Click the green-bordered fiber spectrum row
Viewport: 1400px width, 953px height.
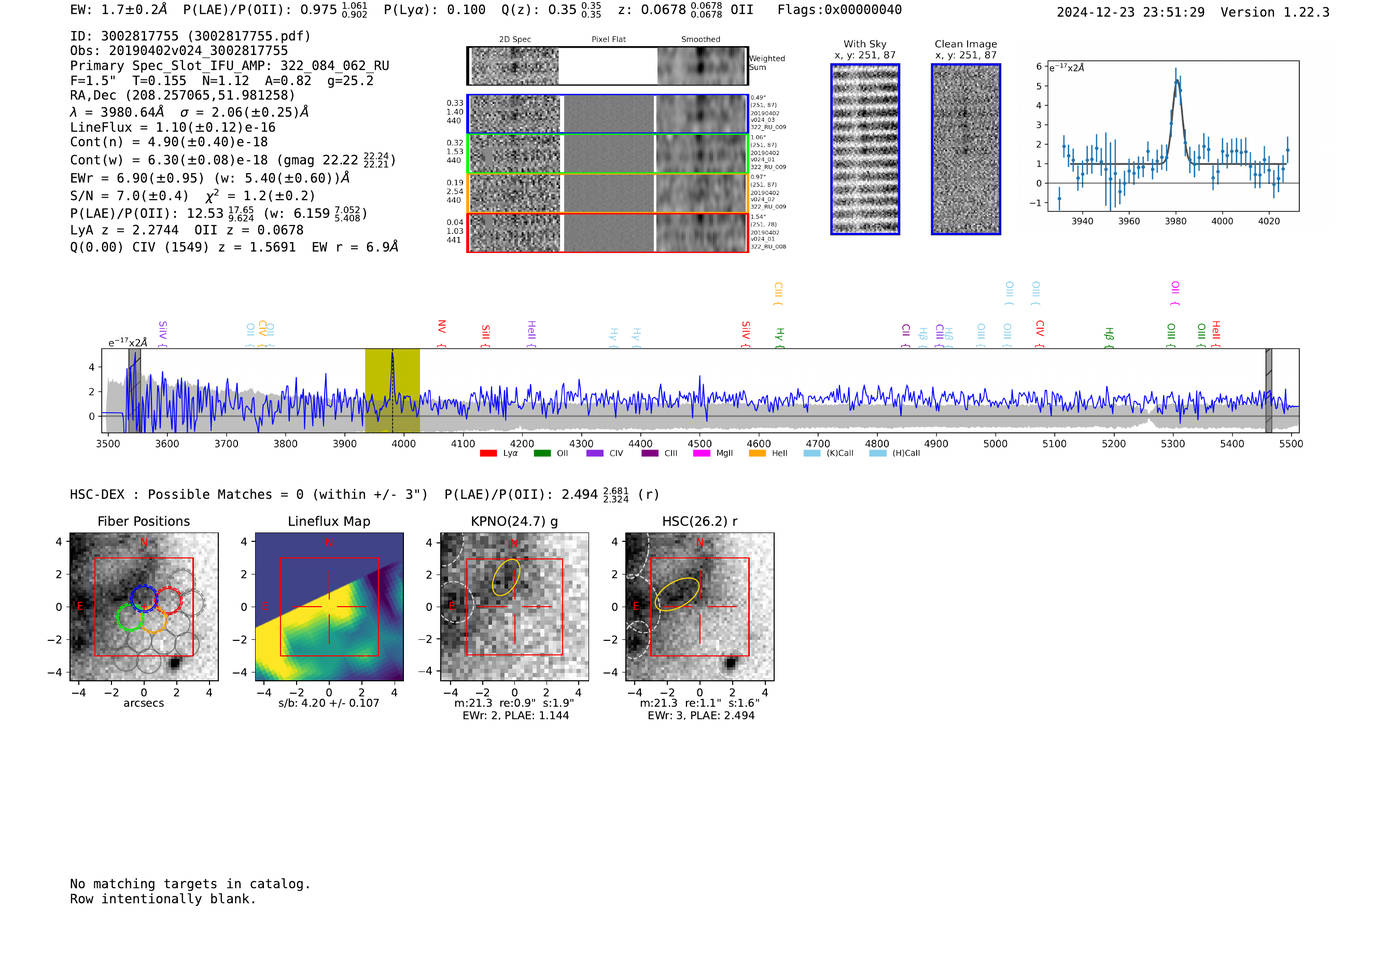point(607,154)
